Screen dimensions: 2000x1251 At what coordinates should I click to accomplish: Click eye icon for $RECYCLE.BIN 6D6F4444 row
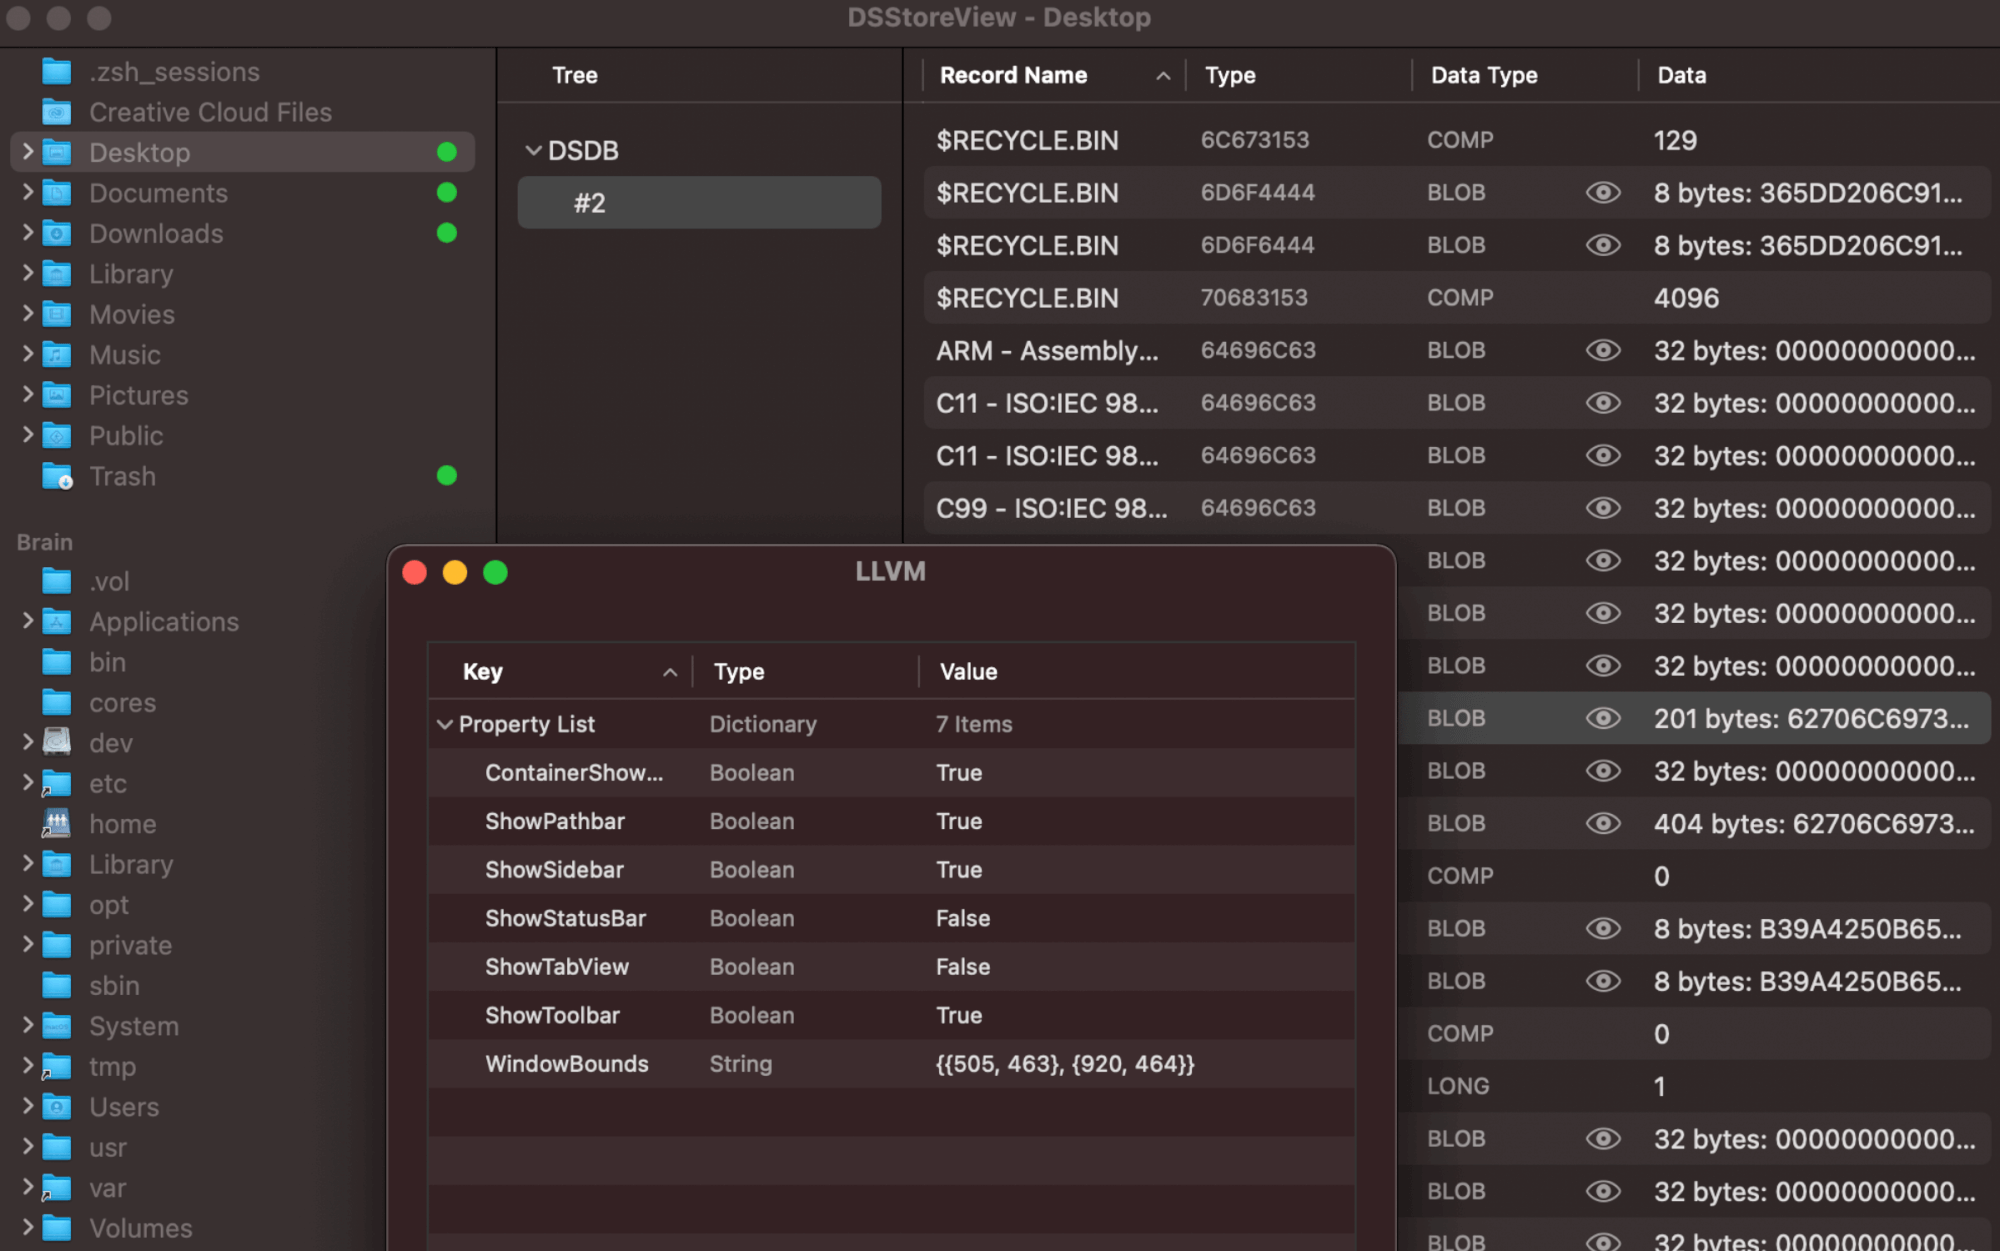(x=1603, y=193)
